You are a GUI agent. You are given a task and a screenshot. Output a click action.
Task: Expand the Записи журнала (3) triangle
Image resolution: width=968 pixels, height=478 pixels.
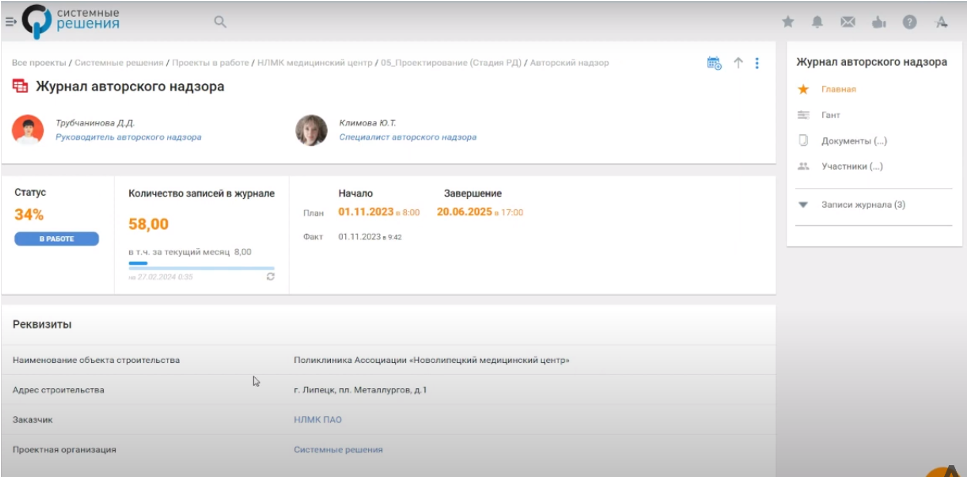pyautogui.click(x=803, y=204)
